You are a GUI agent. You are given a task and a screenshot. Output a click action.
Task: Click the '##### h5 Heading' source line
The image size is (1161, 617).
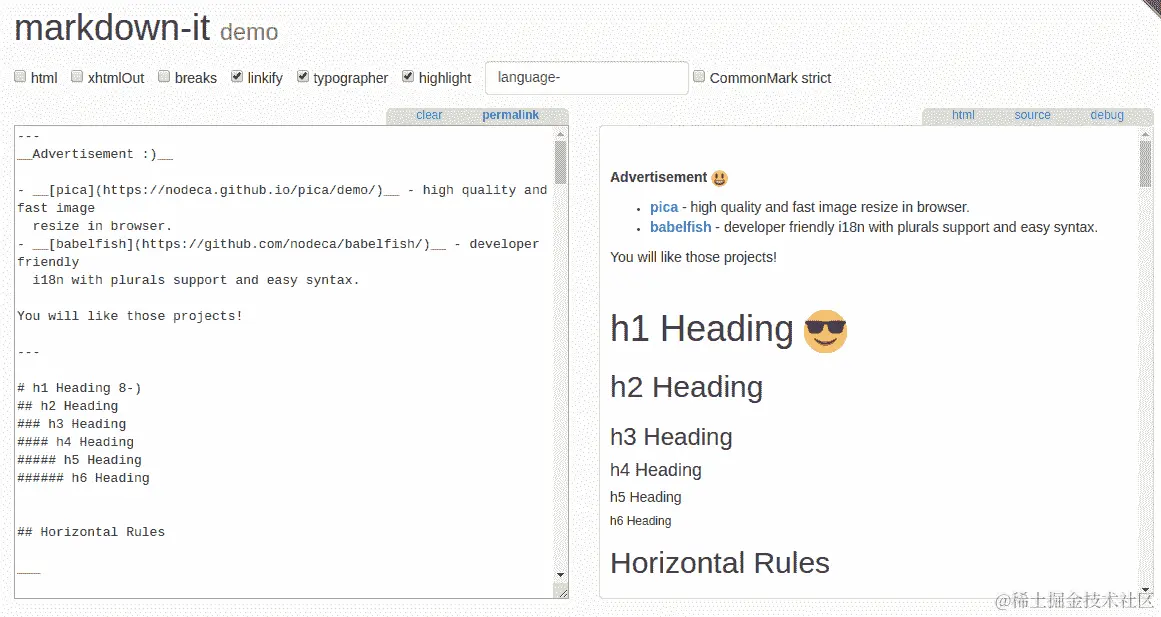[79, 460]
